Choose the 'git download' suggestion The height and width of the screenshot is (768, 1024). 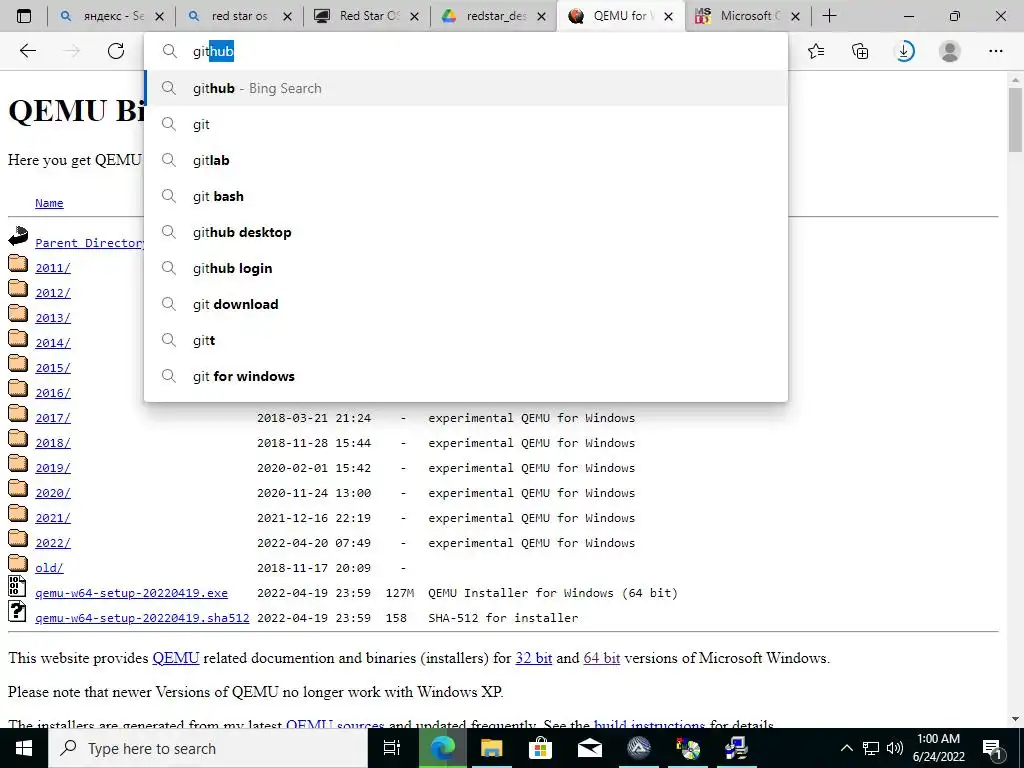coord(466,304)
